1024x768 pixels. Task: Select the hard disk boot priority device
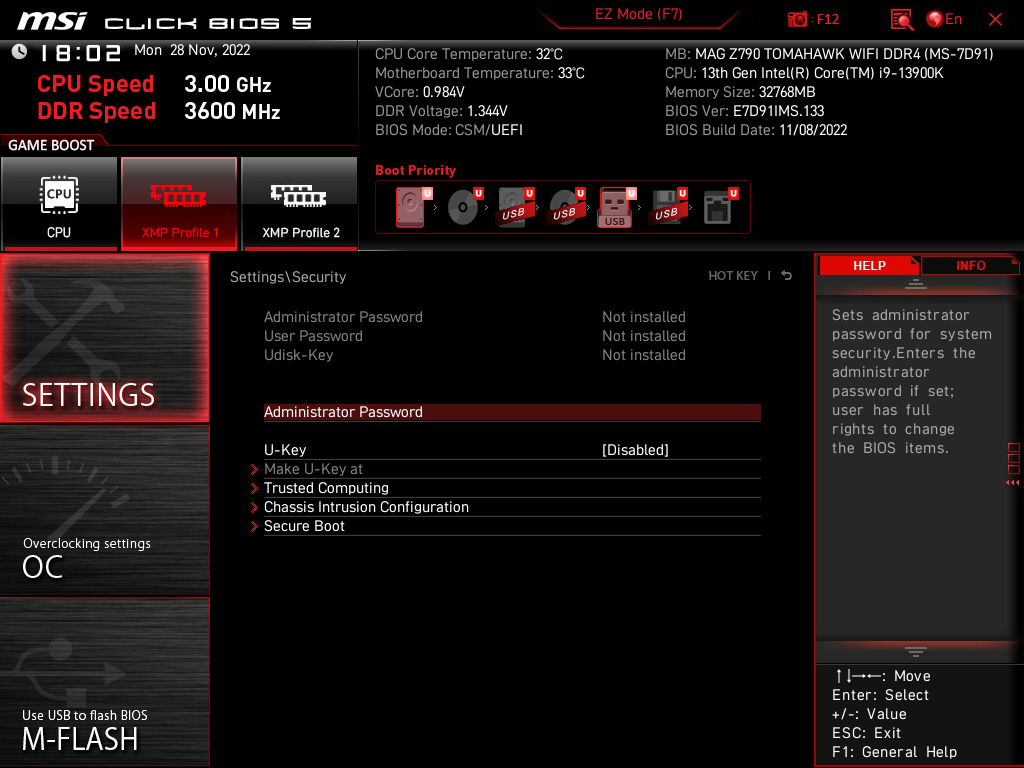pos(413,207)
